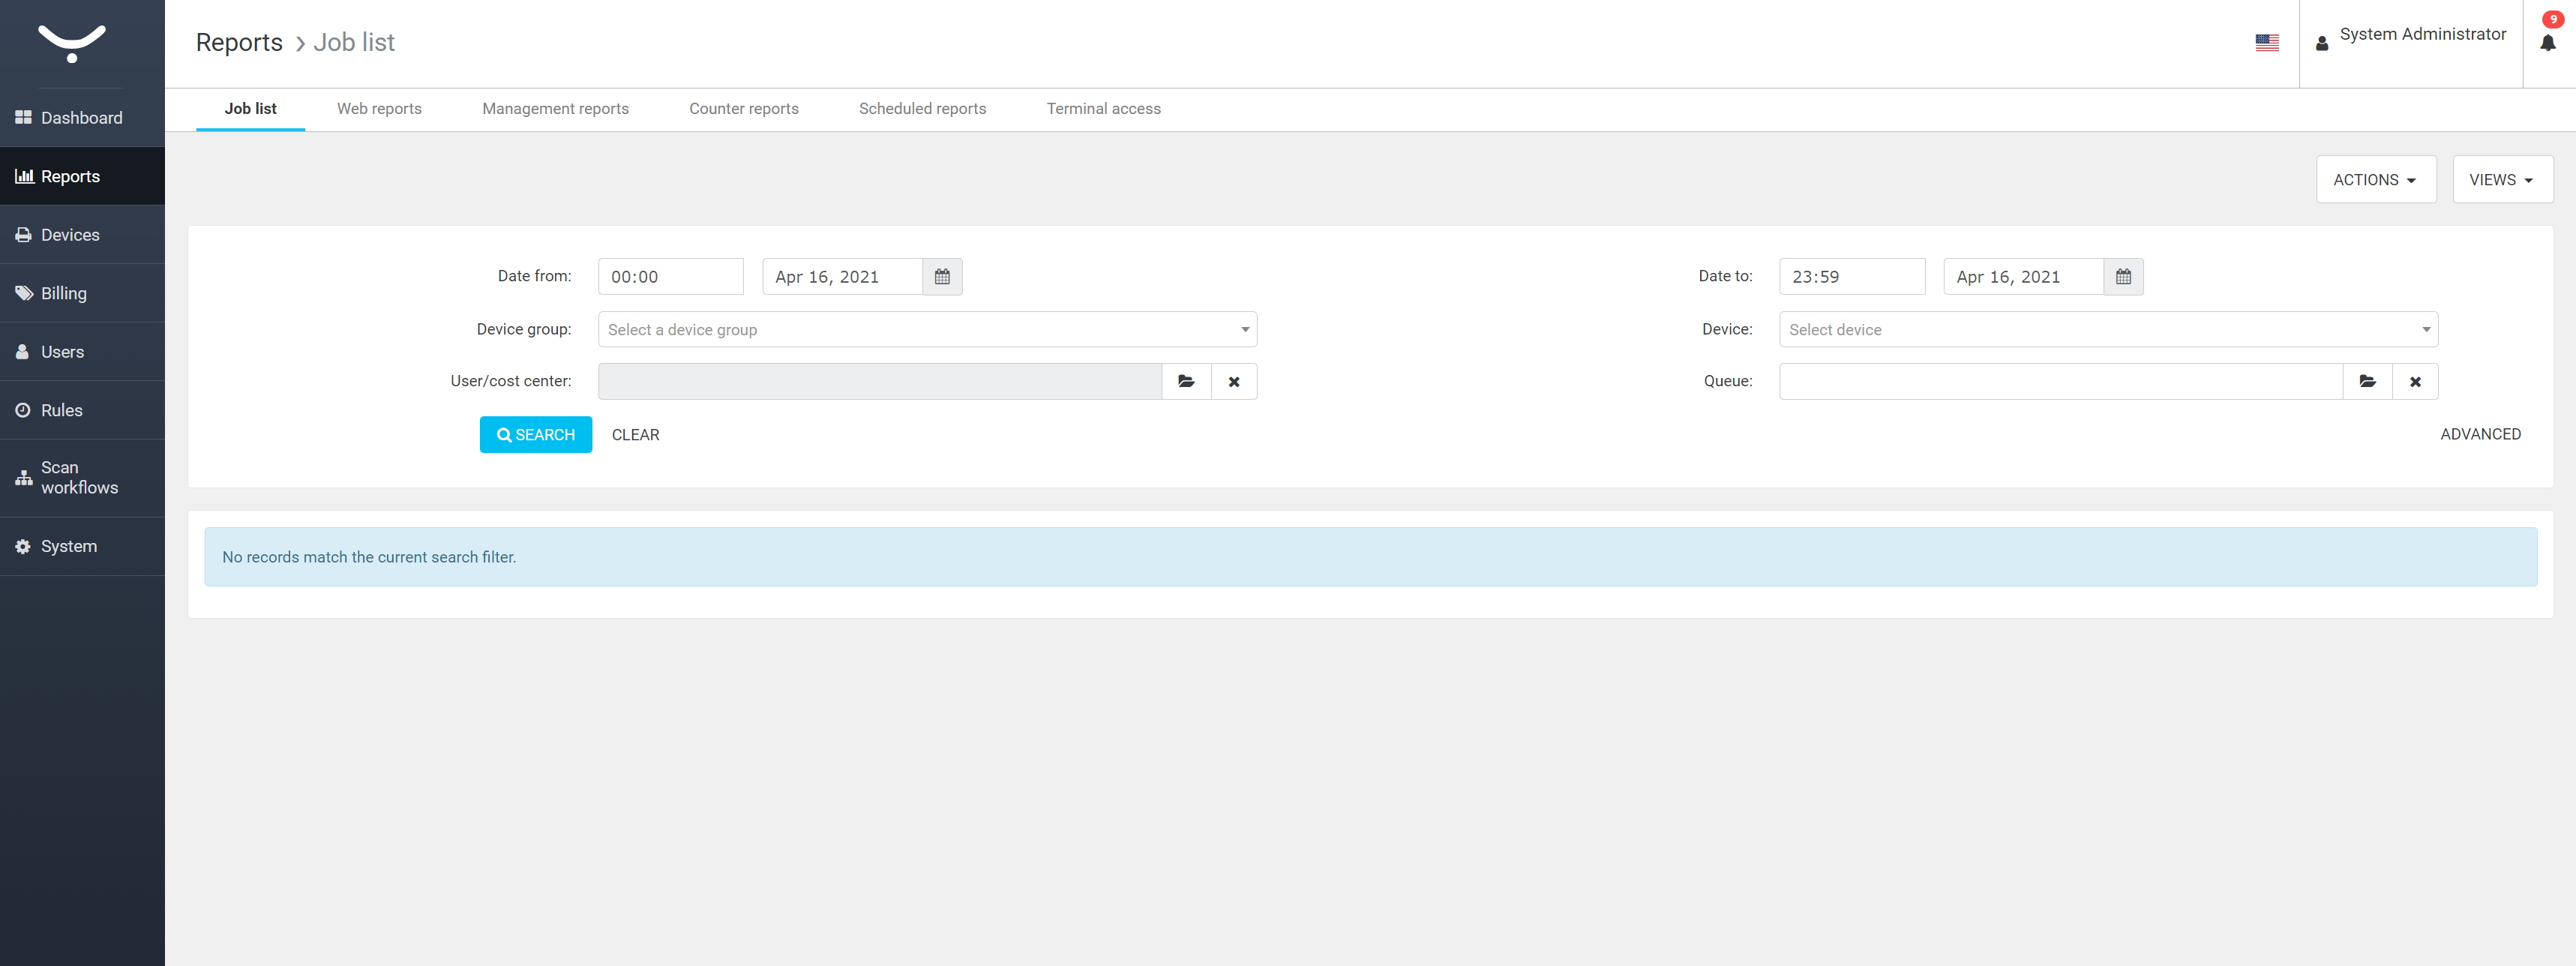Click the date picker calendar icon for Date from

click(941, 276)
